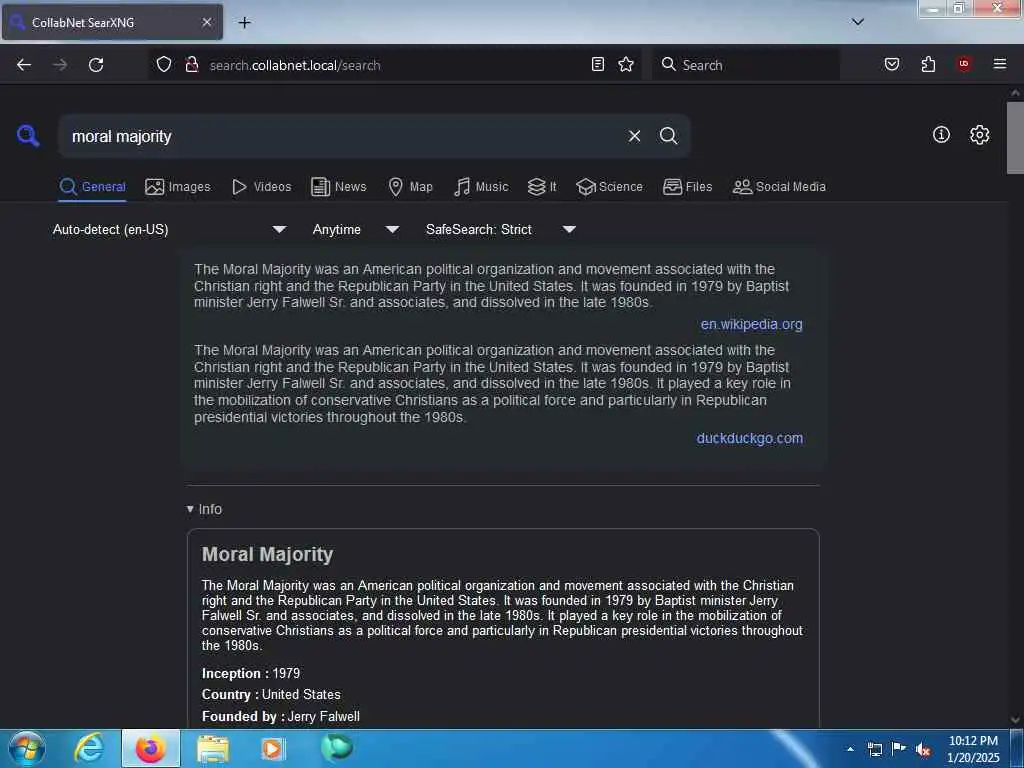
Task: Open the Files category tab
Action: point(687,187)
